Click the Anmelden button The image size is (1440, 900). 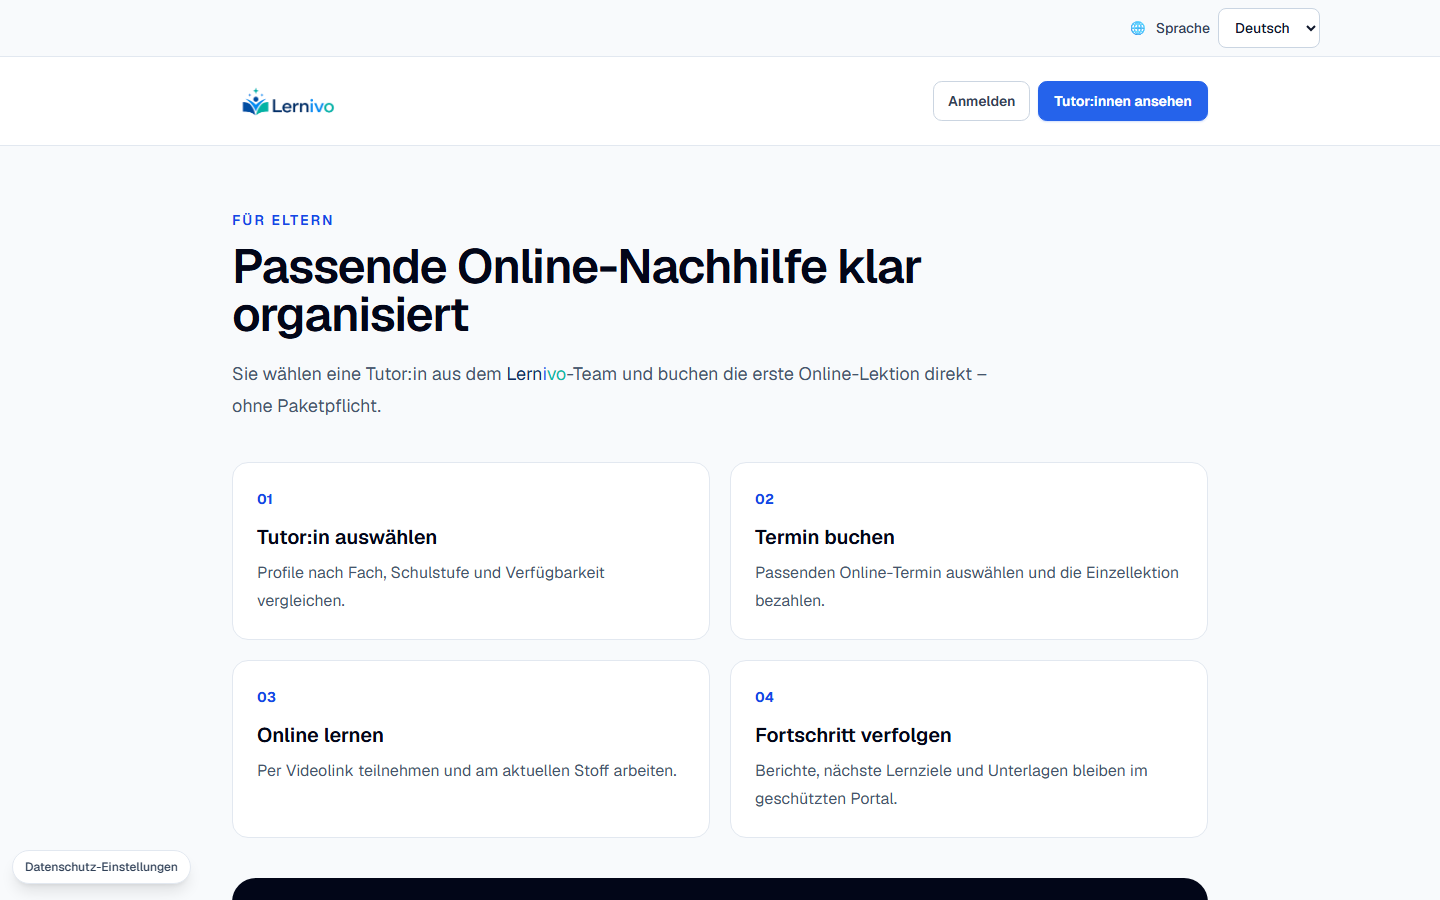981,101
